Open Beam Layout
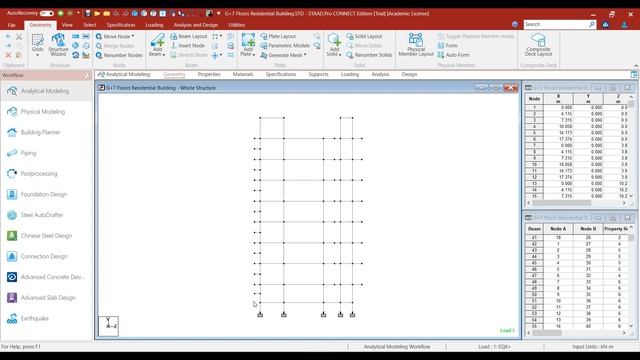 click(189, 36)
